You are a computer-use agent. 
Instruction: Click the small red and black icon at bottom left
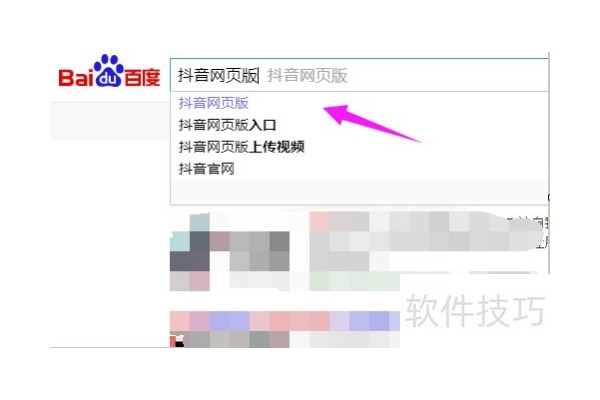(x=177, y=341)
